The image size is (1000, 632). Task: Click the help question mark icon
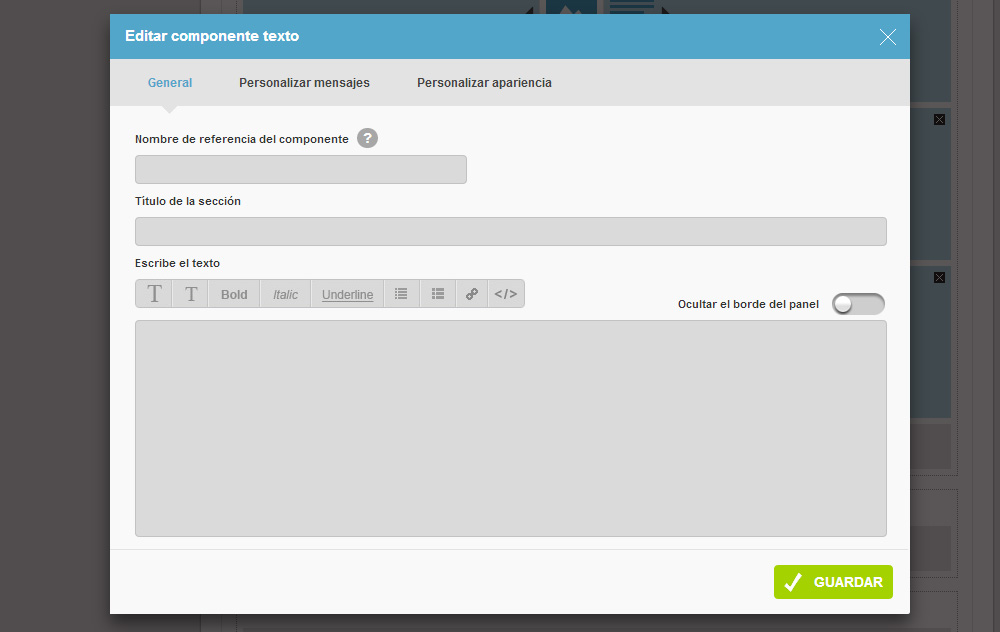coord(367,139)
